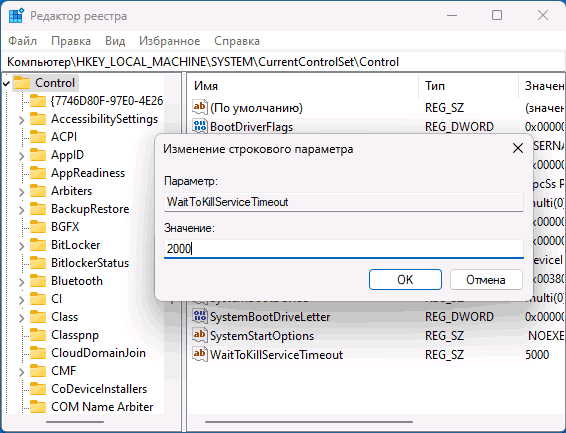Click the WaitToKillServiceTimeout string value icon

pos(200,354)
